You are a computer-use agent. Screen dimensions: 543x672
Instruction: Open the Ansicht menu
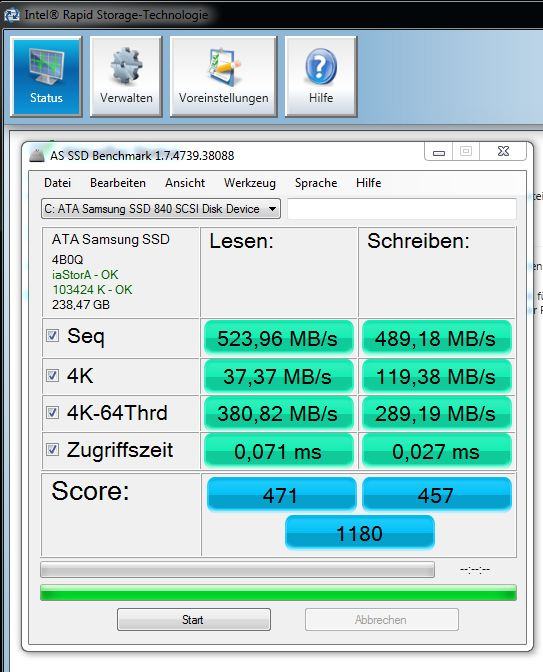tap(185, 183)
